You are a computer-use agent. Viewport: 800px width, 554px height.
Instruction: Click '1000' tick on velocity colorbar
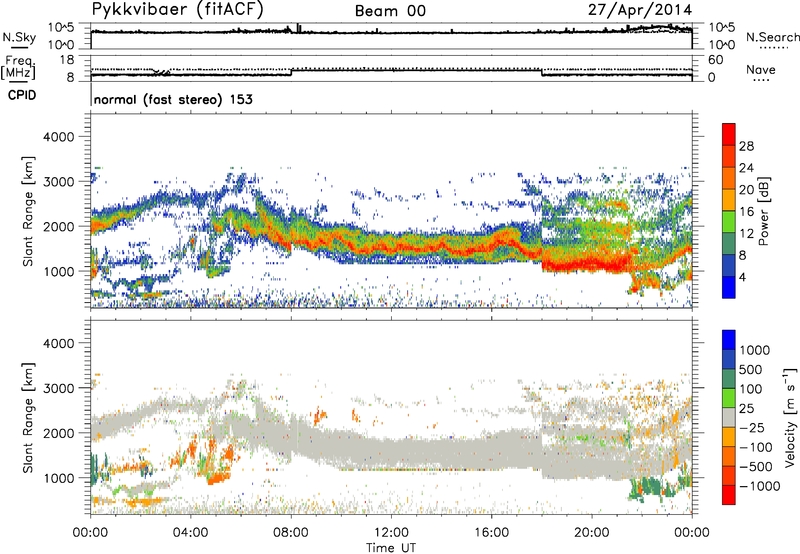click(755, 350)
